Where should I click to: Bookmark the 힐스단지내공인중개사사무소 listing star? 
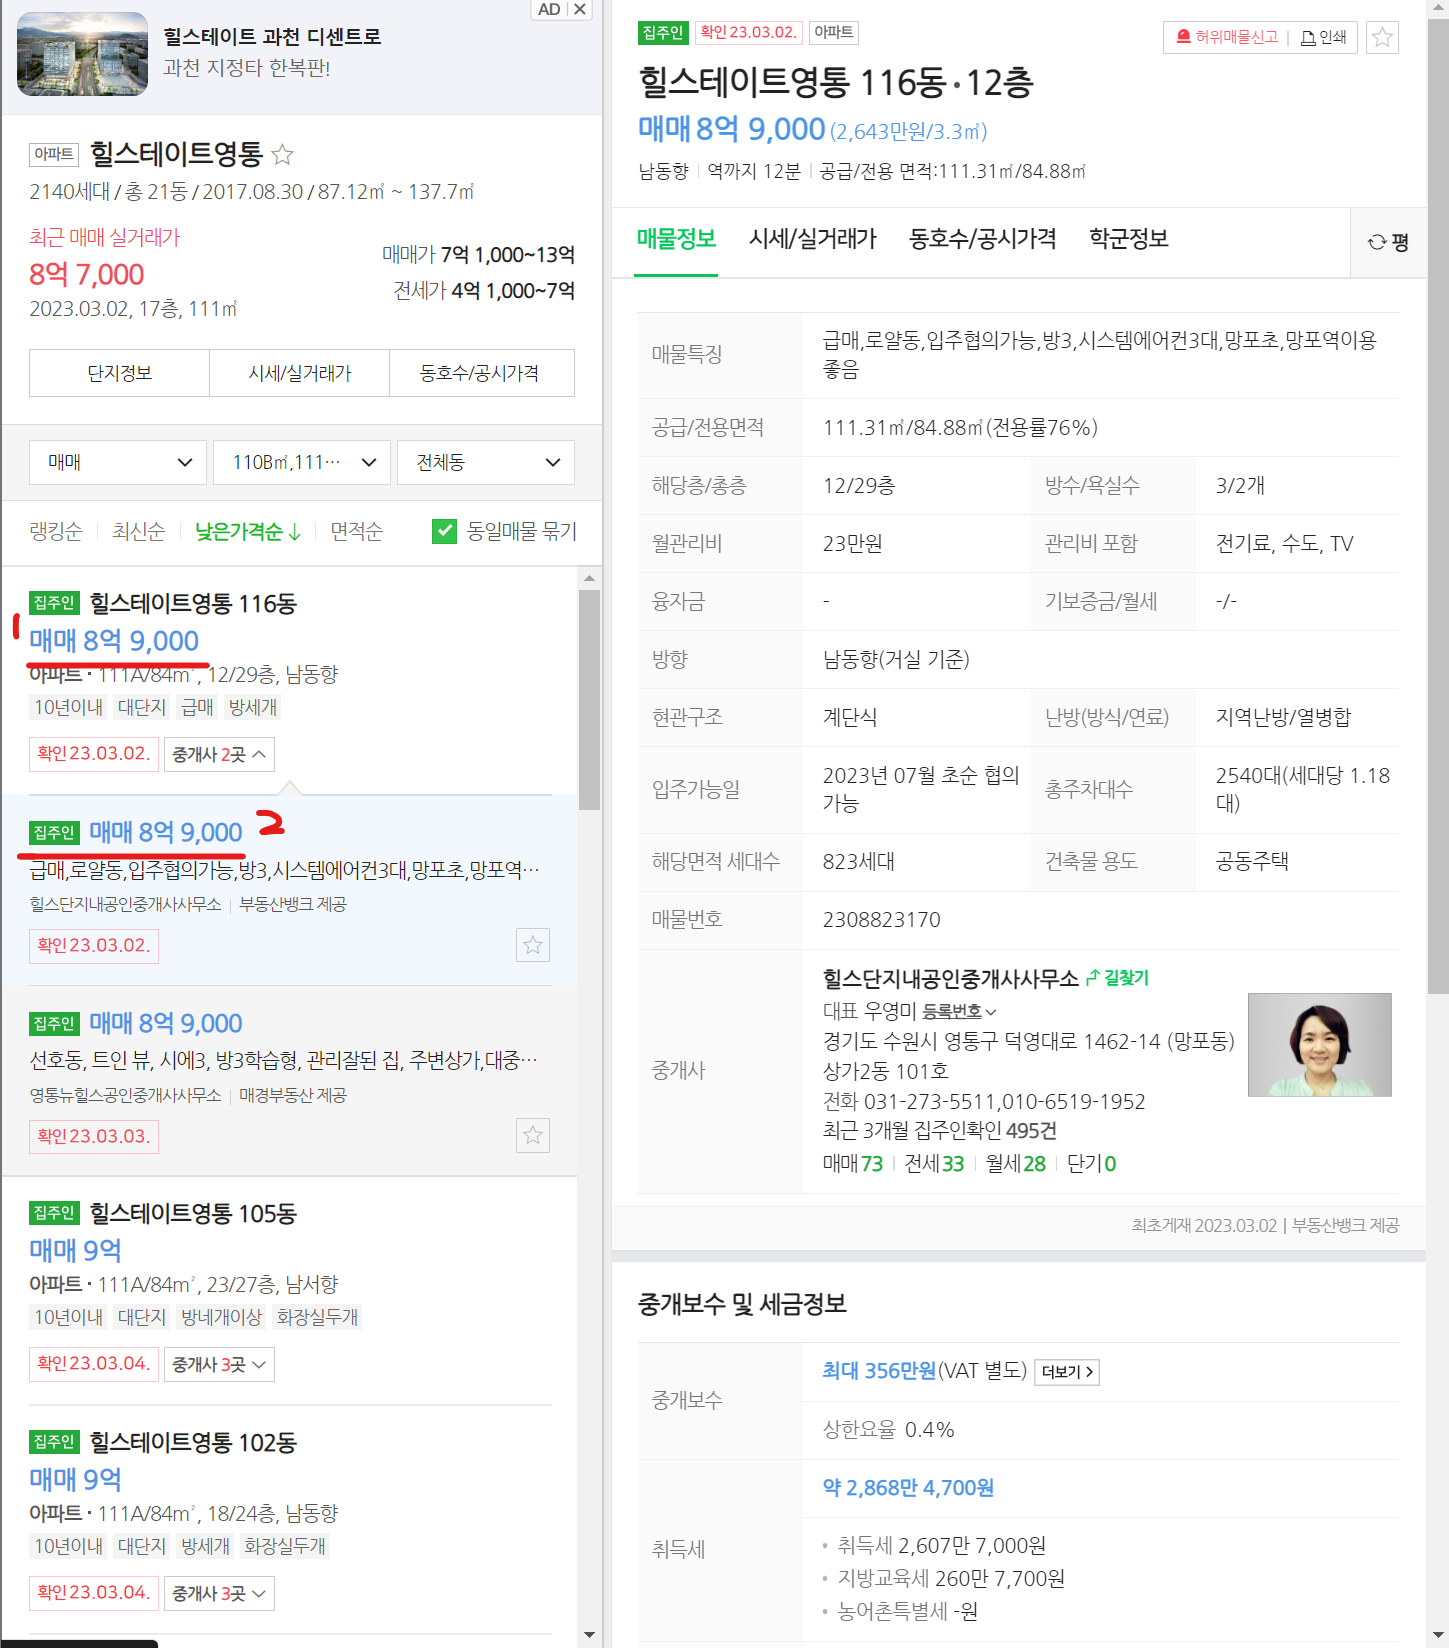(x=533, y=945)
